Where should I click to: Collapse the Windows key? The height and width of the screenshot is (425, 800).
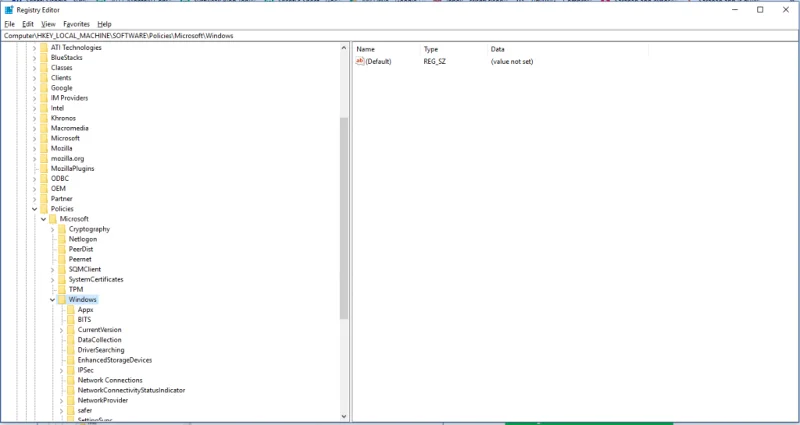(53, 299)
